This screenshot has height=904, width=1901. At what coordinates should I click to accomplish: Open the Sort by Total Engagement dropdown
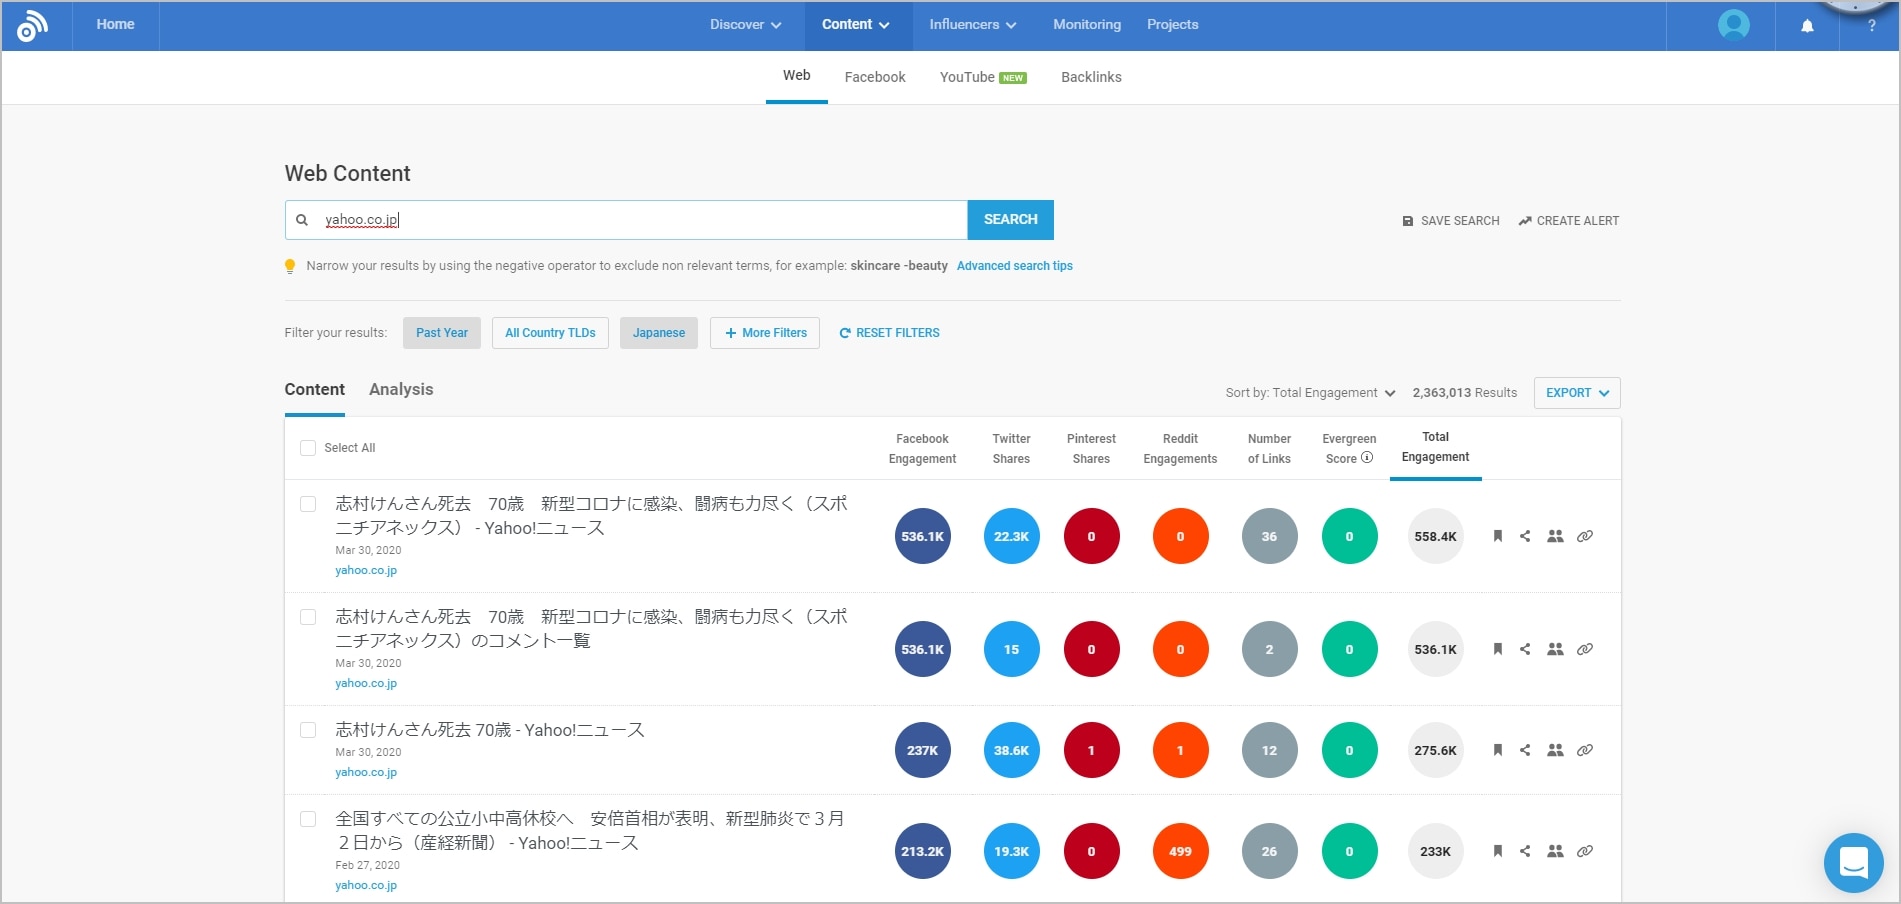coord(1310,393)
